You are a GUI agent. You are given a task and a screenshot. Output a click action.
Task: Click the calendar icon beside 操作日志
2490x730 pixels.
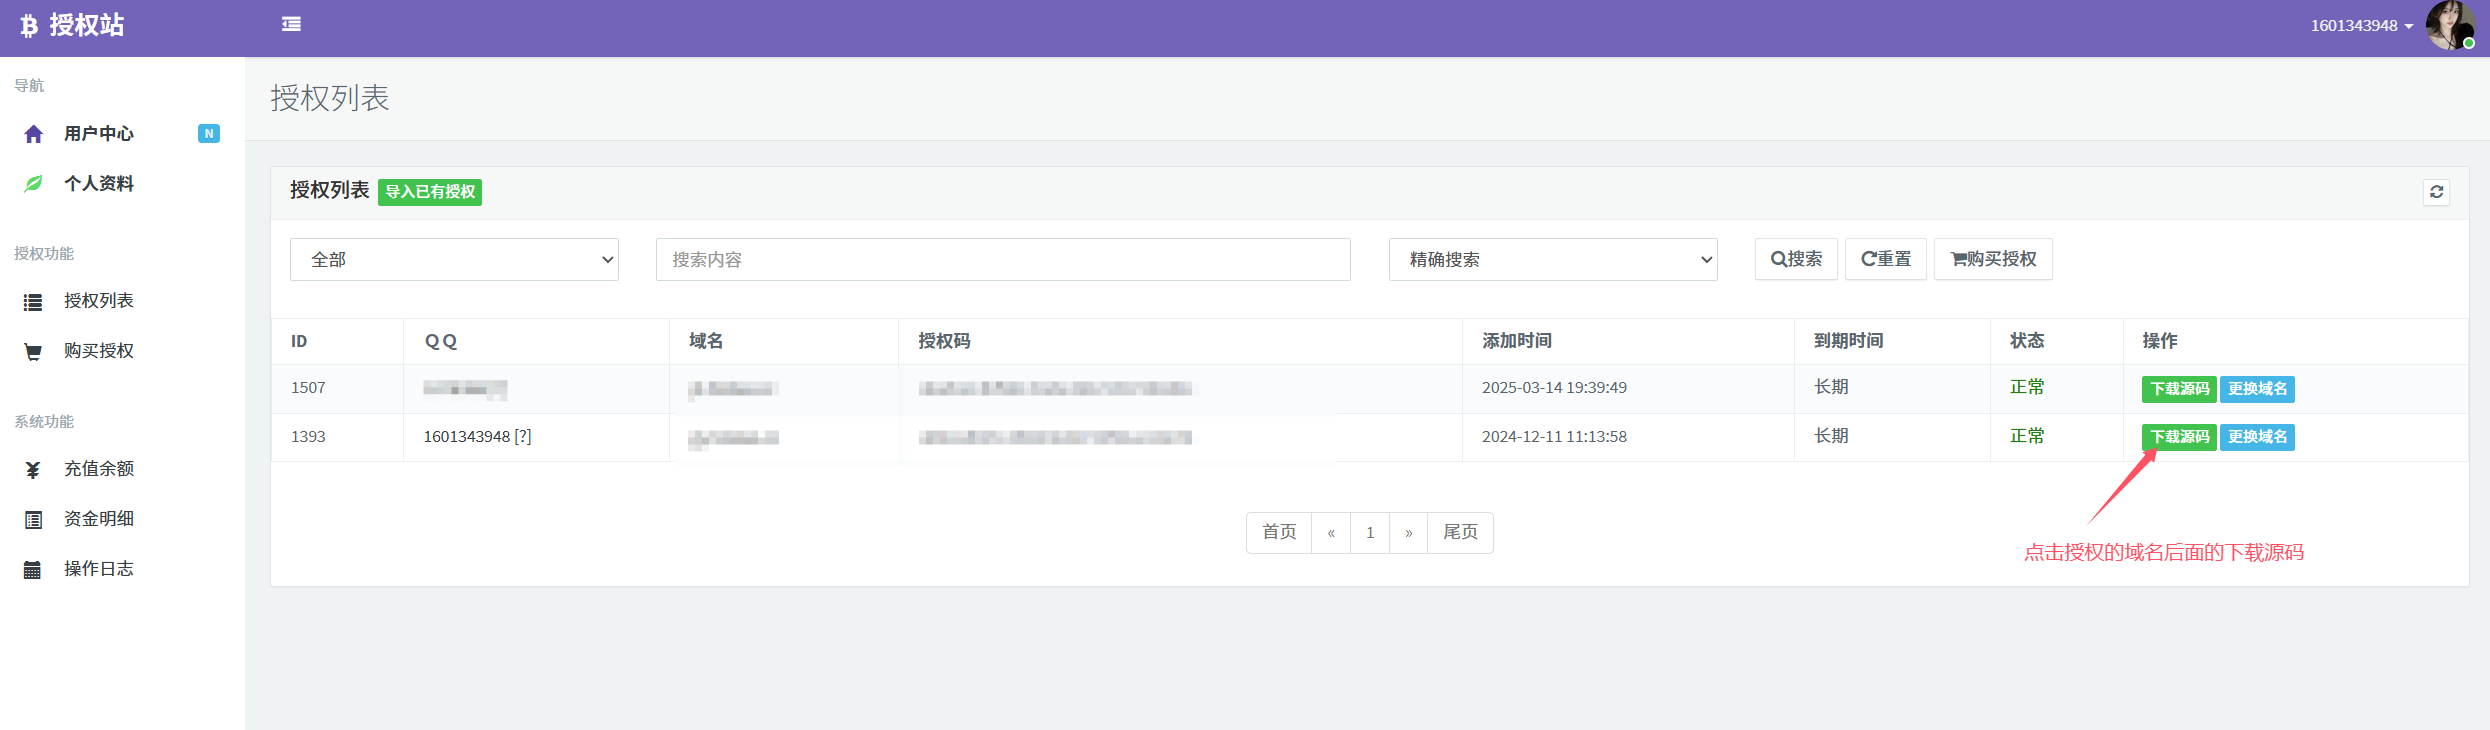[x=33, y=570]
